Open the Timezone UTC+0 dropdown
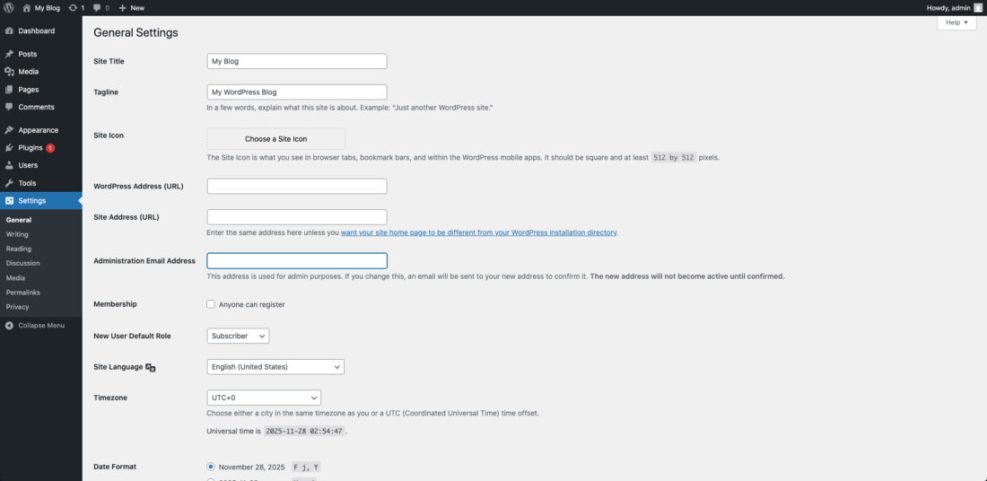Viewport: 987px width, 481px height. click(264, 398)
